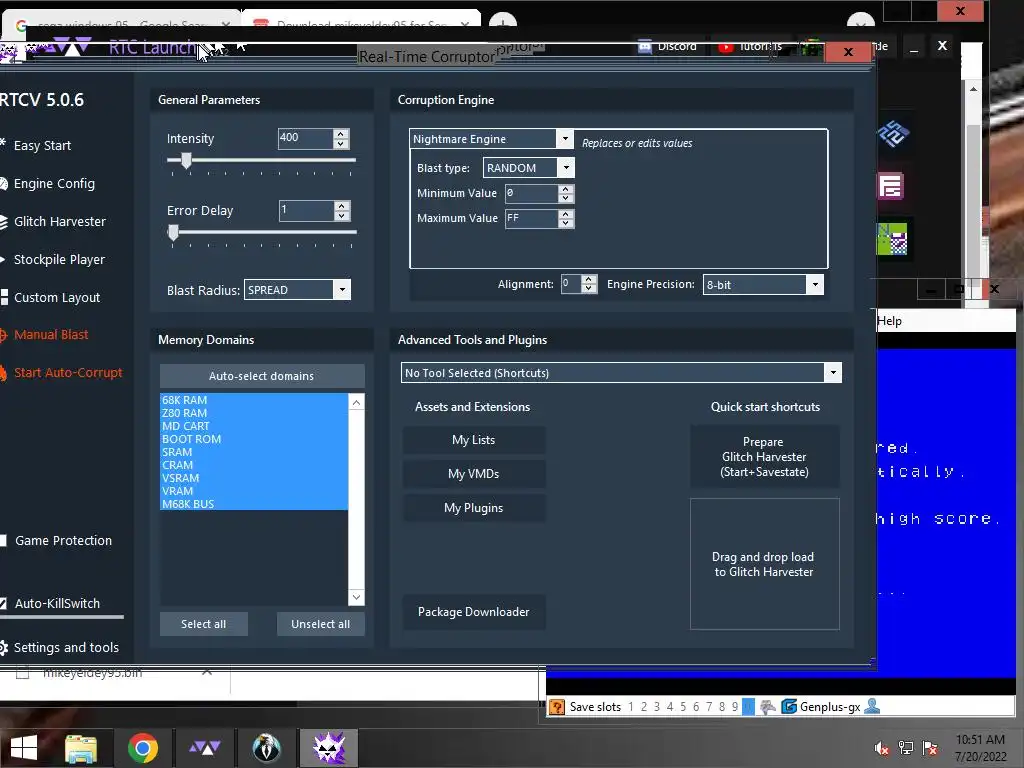Open the Help menu in the emulator
This screenshot has width=1024, height=768.
pyautogui.click(x=889, y=321)
